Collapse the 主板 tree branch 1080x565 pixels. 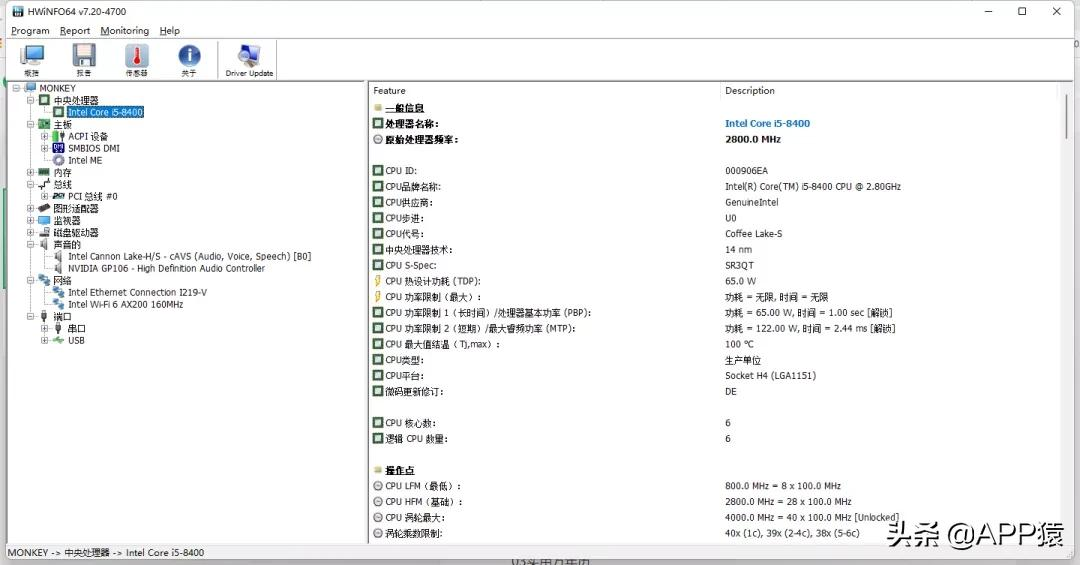[x=30, y=124]
